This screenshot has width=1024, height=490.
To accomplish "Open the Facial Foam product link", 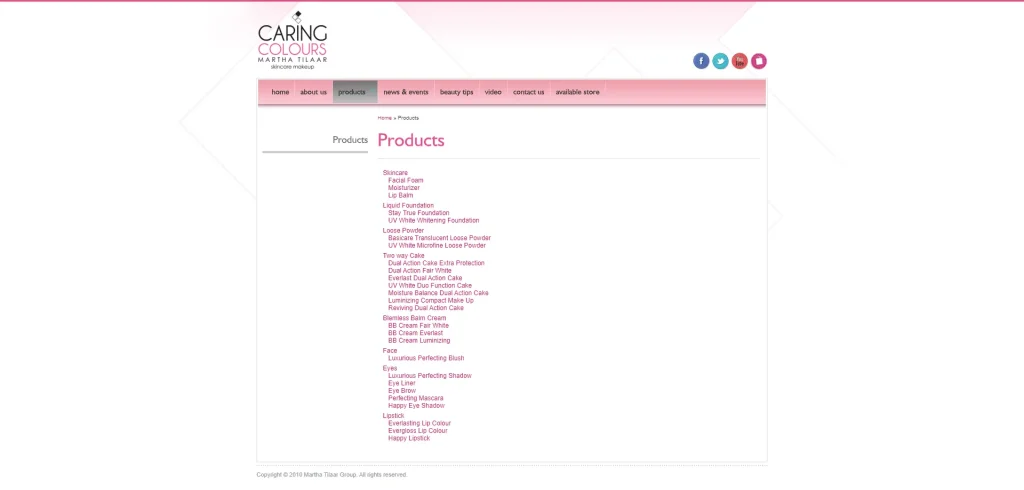I will click(406, 180).
